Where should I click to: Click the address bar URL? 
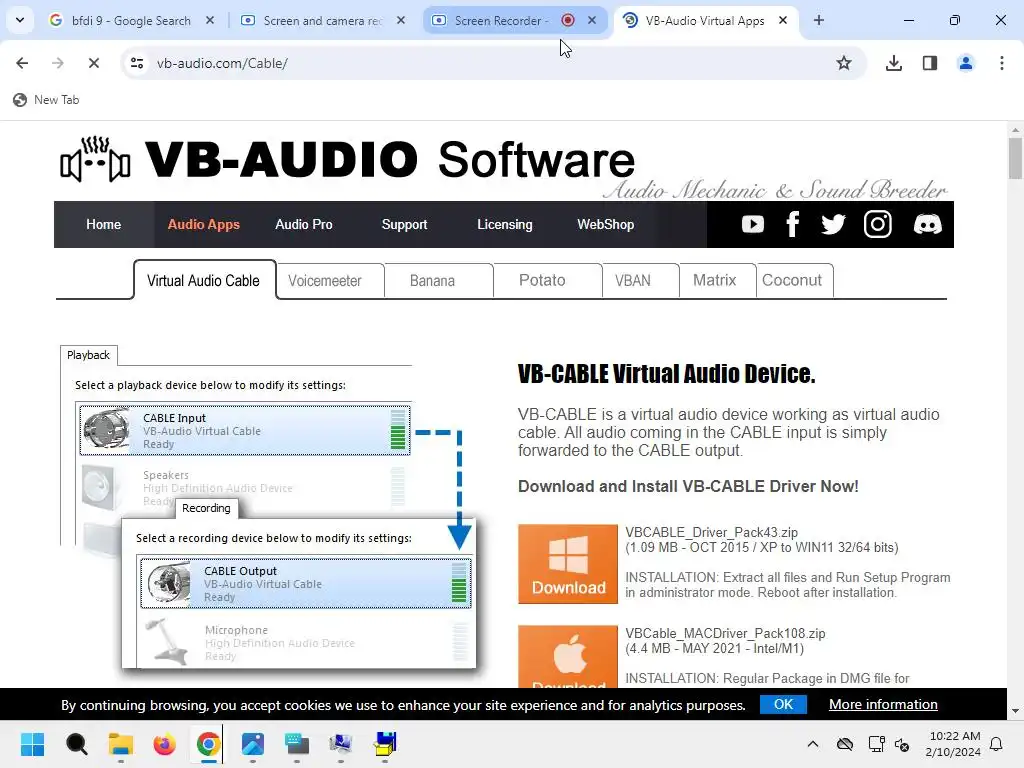pyautogui.click(x=222, y=63)
